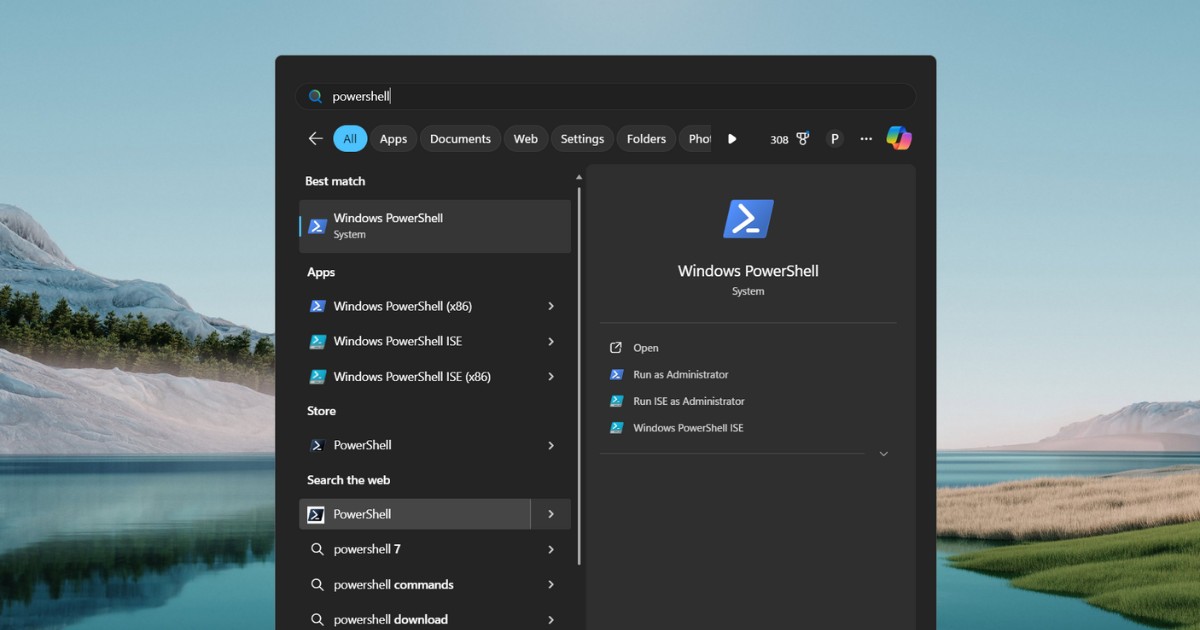Expand Windows PowerShell ISE options chevron

click(x=551, y=341)
